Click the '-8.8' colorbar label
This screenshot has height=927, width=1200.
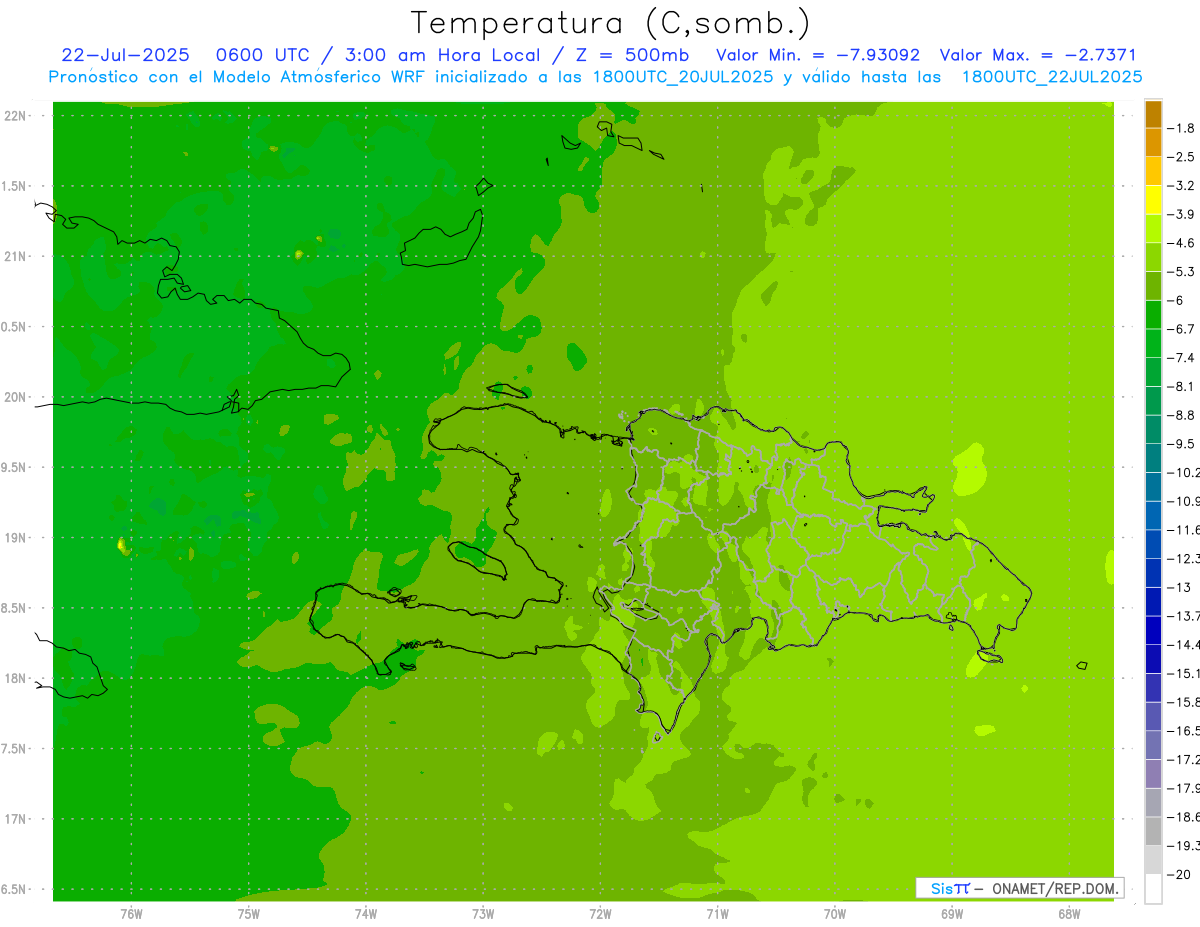[1182, 415]
